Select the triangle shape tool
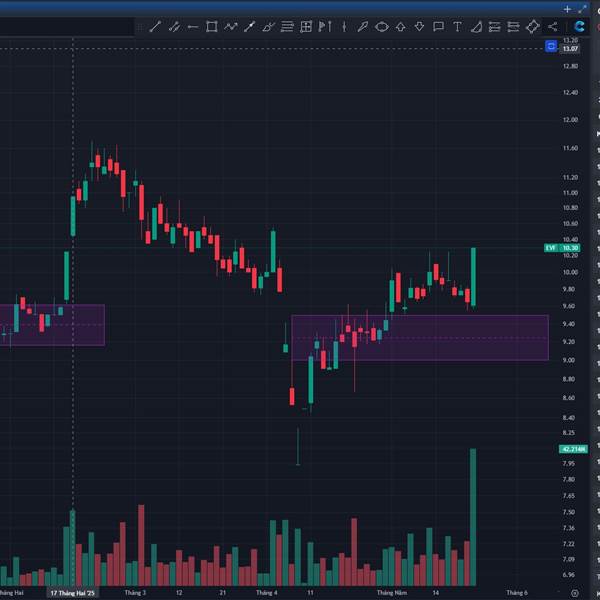Image resolution: width=600 pixels, height=600 pixels. (x=476, y=27)
